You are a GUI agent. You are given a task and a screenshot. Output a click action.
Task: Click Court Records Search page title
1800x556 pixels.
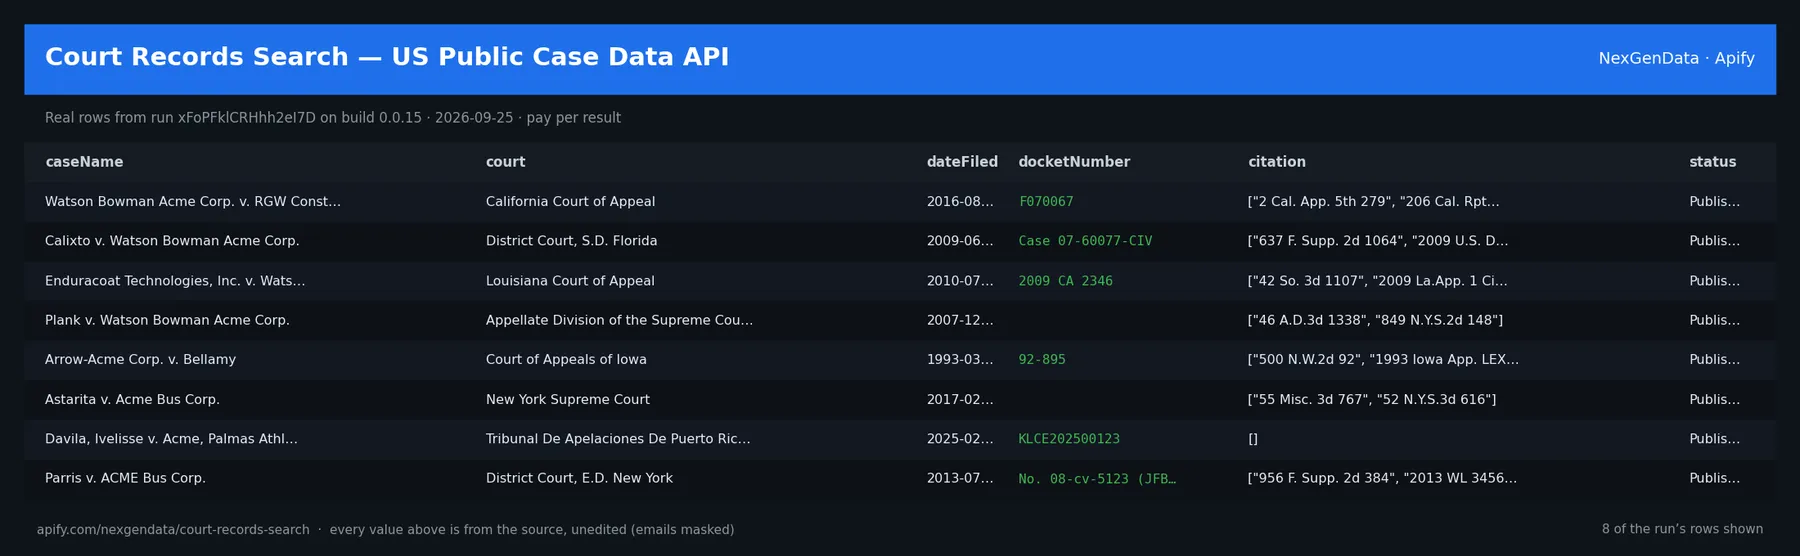point(387,57)
